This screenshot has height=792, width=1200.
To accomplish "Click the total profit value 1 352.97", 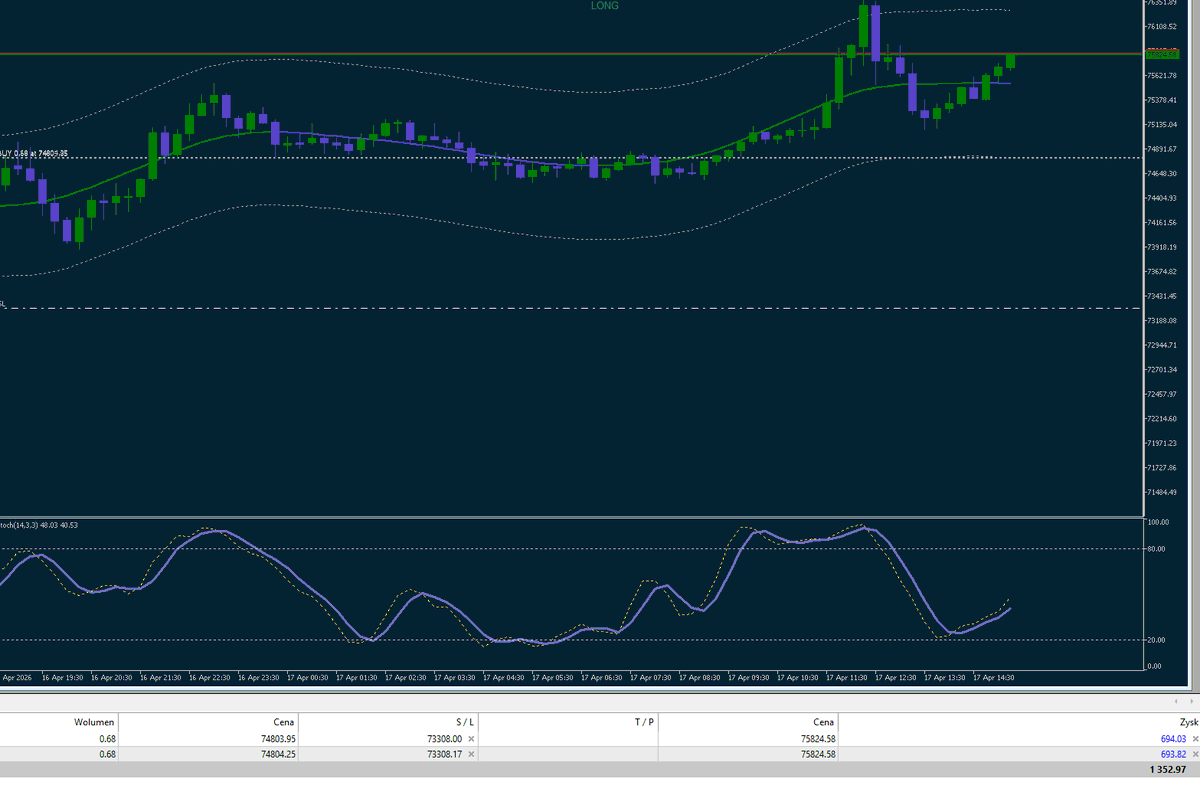I will click(1168, 770).
